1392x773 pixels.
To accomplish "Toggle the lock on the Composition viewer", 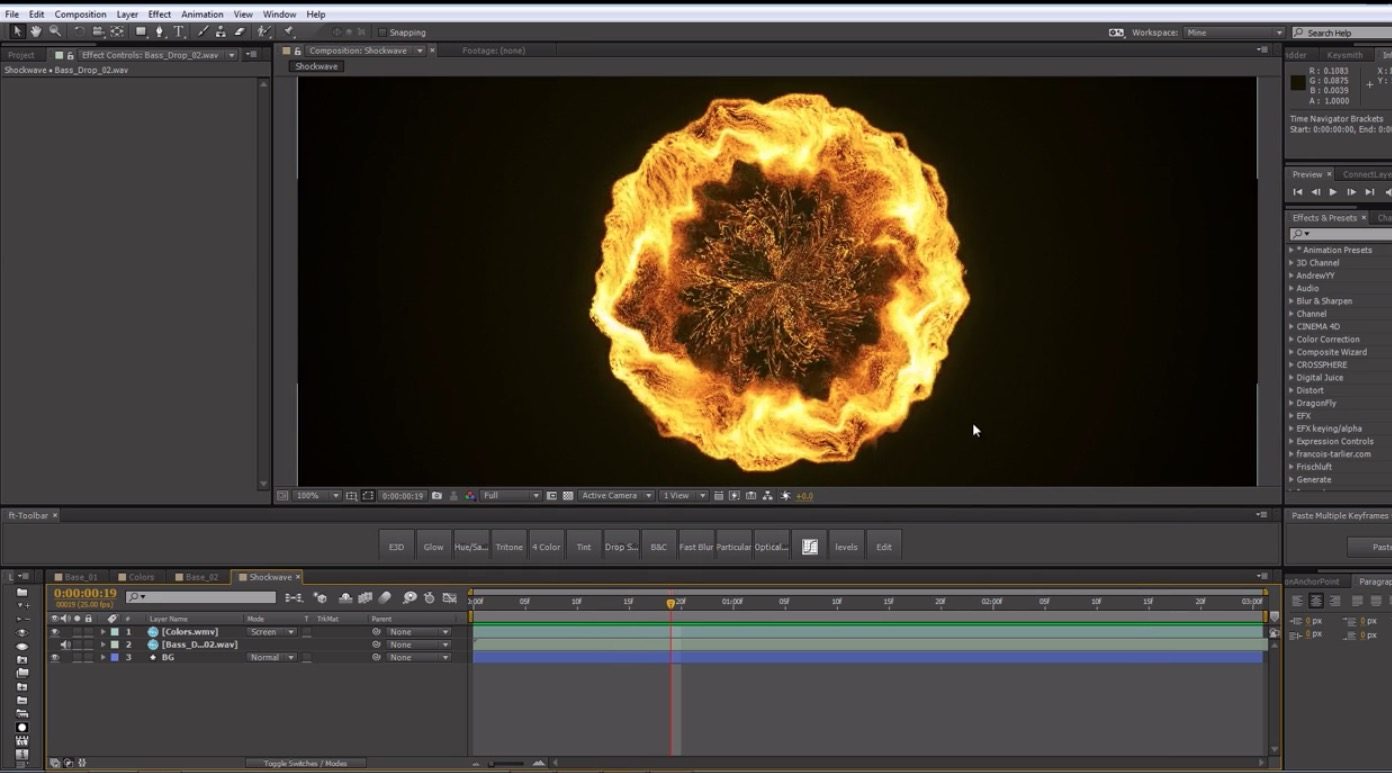I will click(x=298, y=51).
